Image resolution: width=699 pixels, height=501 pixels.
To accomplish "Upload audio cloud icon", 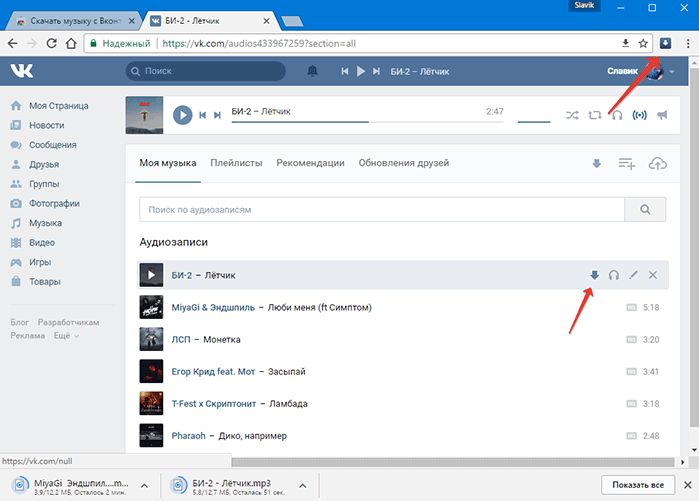I will (658, 164).
